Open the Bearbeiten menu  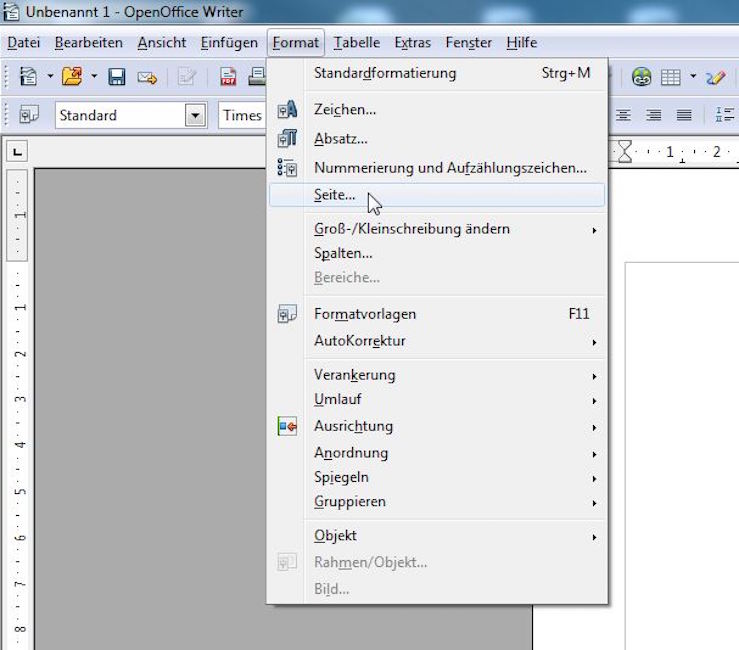click(x=89, y=43)
